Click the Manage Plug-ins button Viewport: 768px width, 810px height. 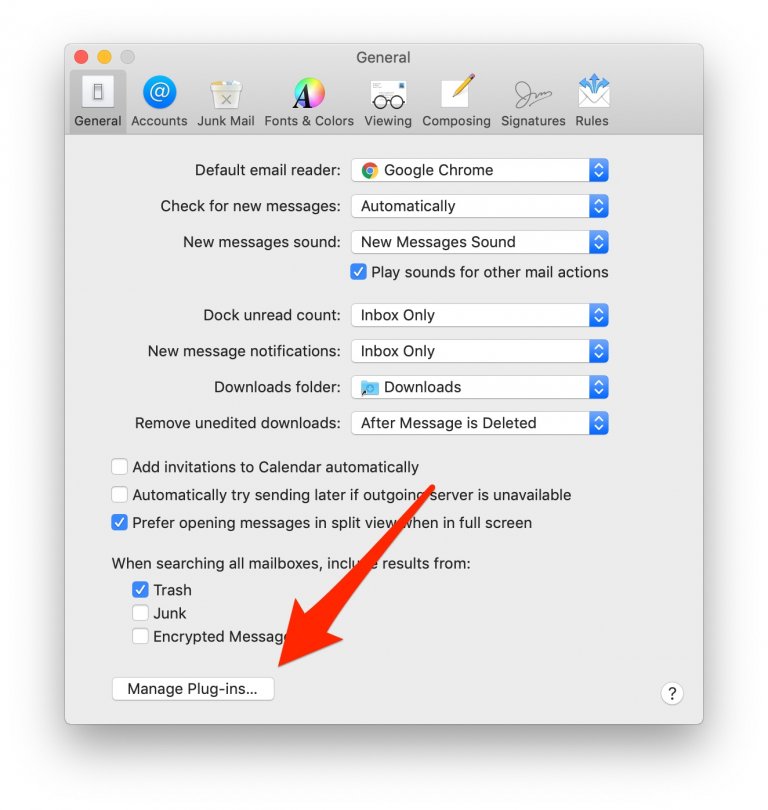[x=193, y=689]
